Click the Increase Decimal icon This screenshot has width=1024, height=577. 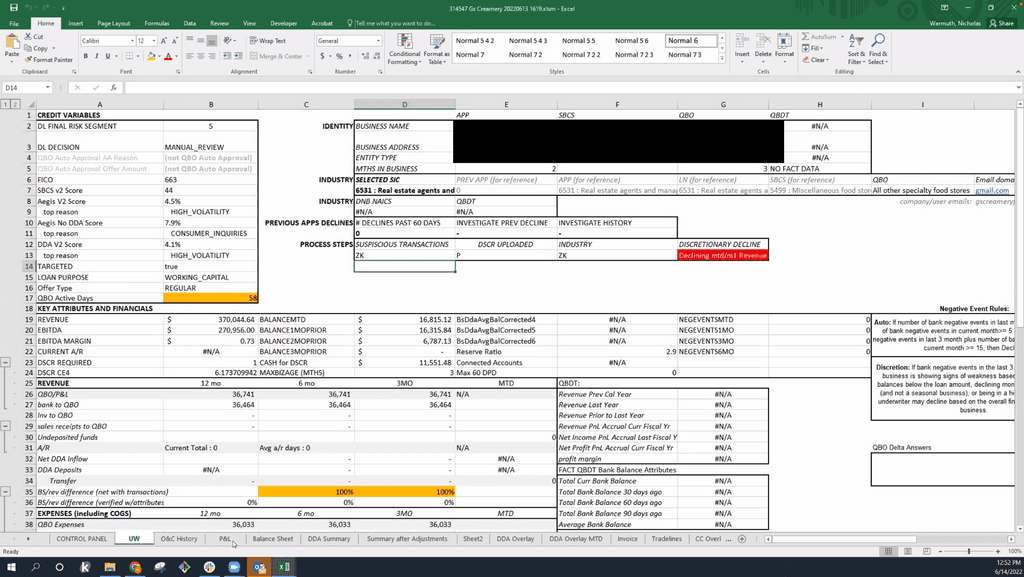tap(365, 56)
